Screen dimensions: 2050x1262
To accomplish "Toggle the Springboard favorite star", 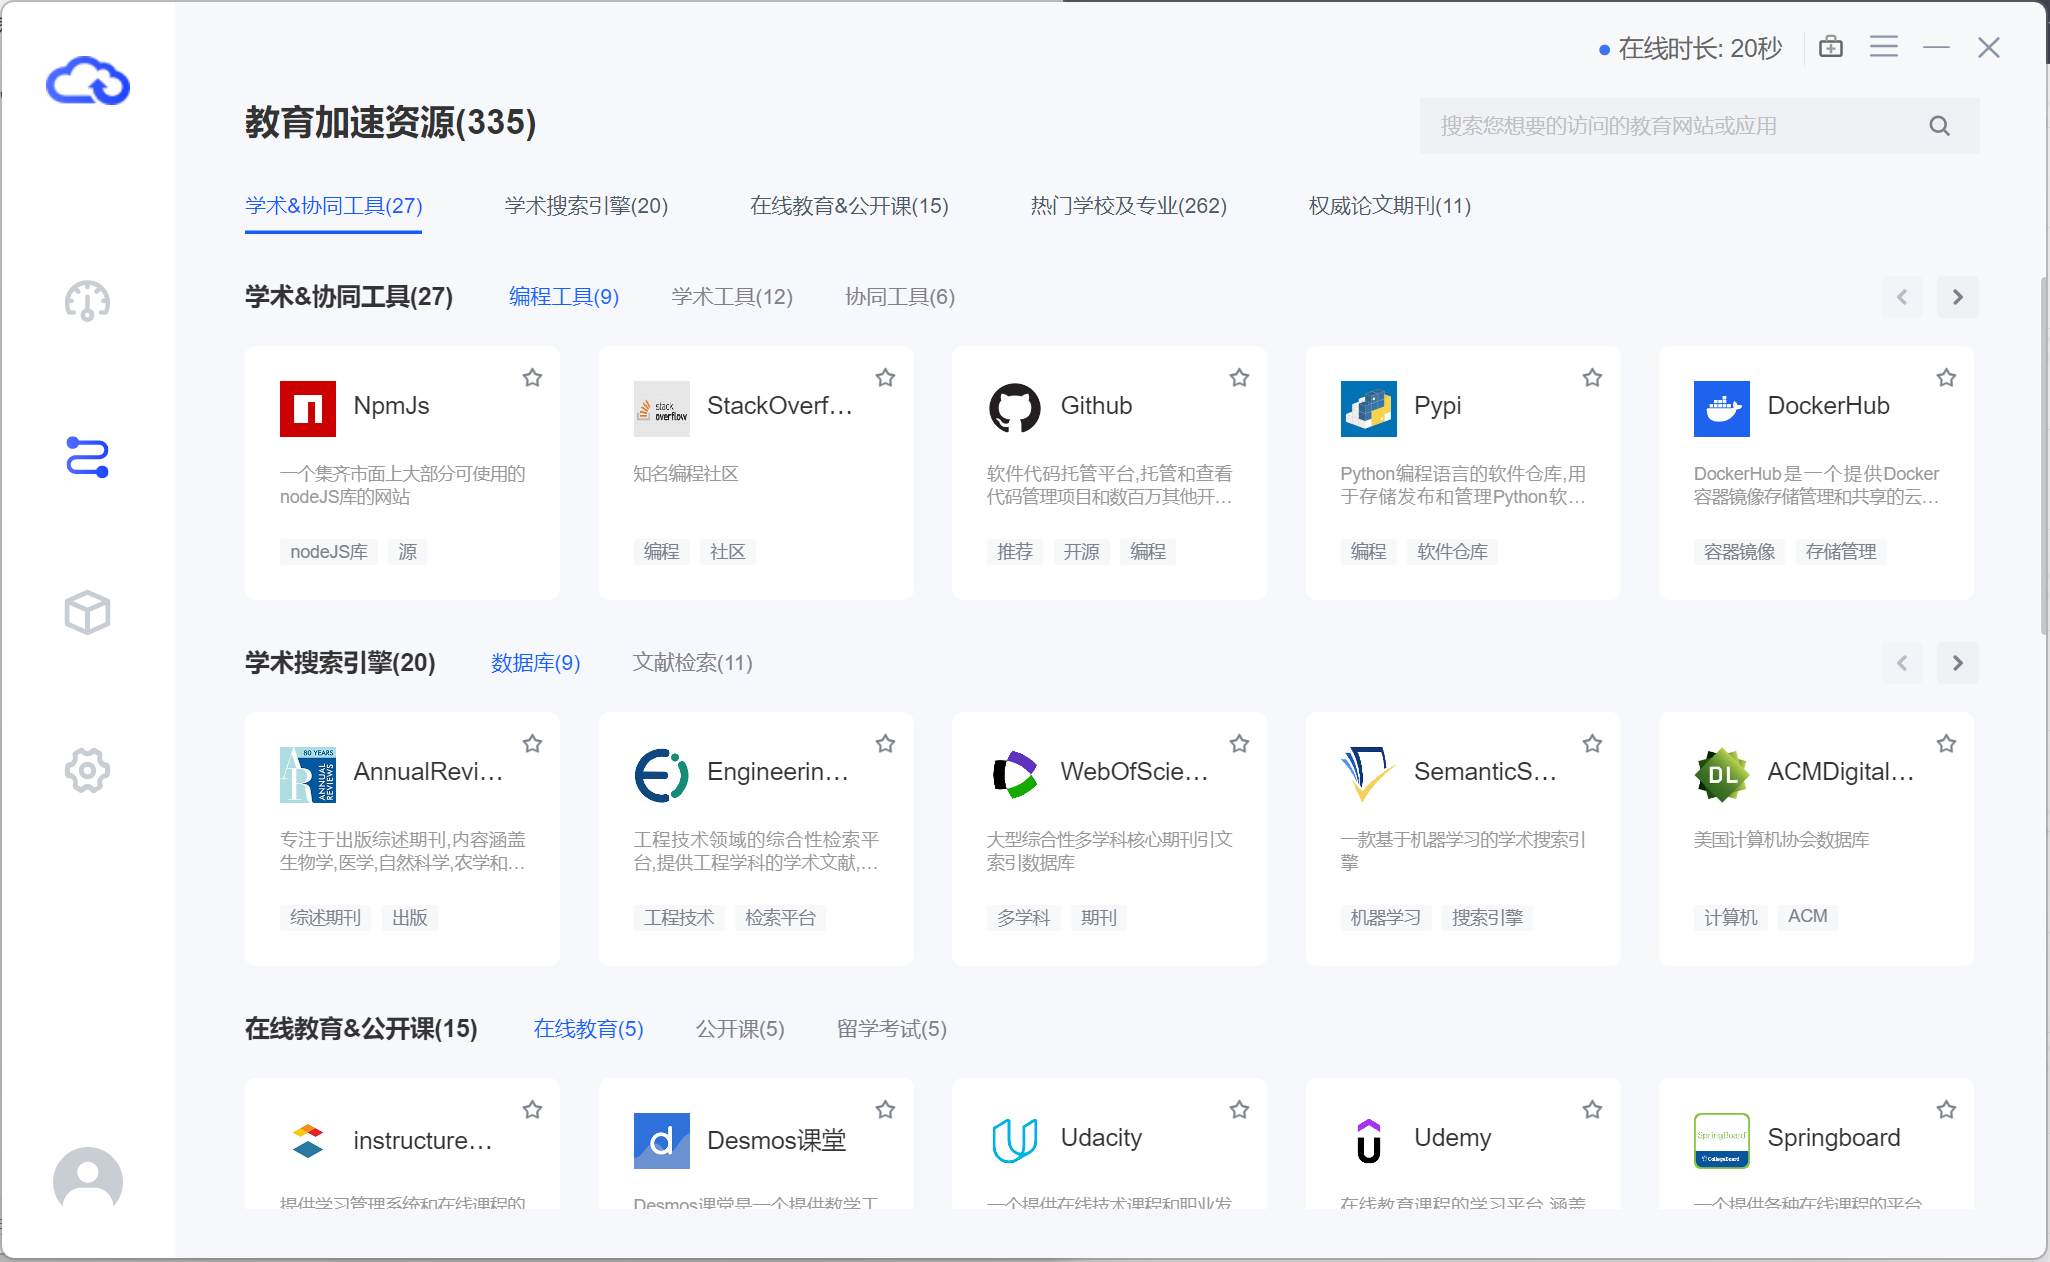I will (1946, 1110).
